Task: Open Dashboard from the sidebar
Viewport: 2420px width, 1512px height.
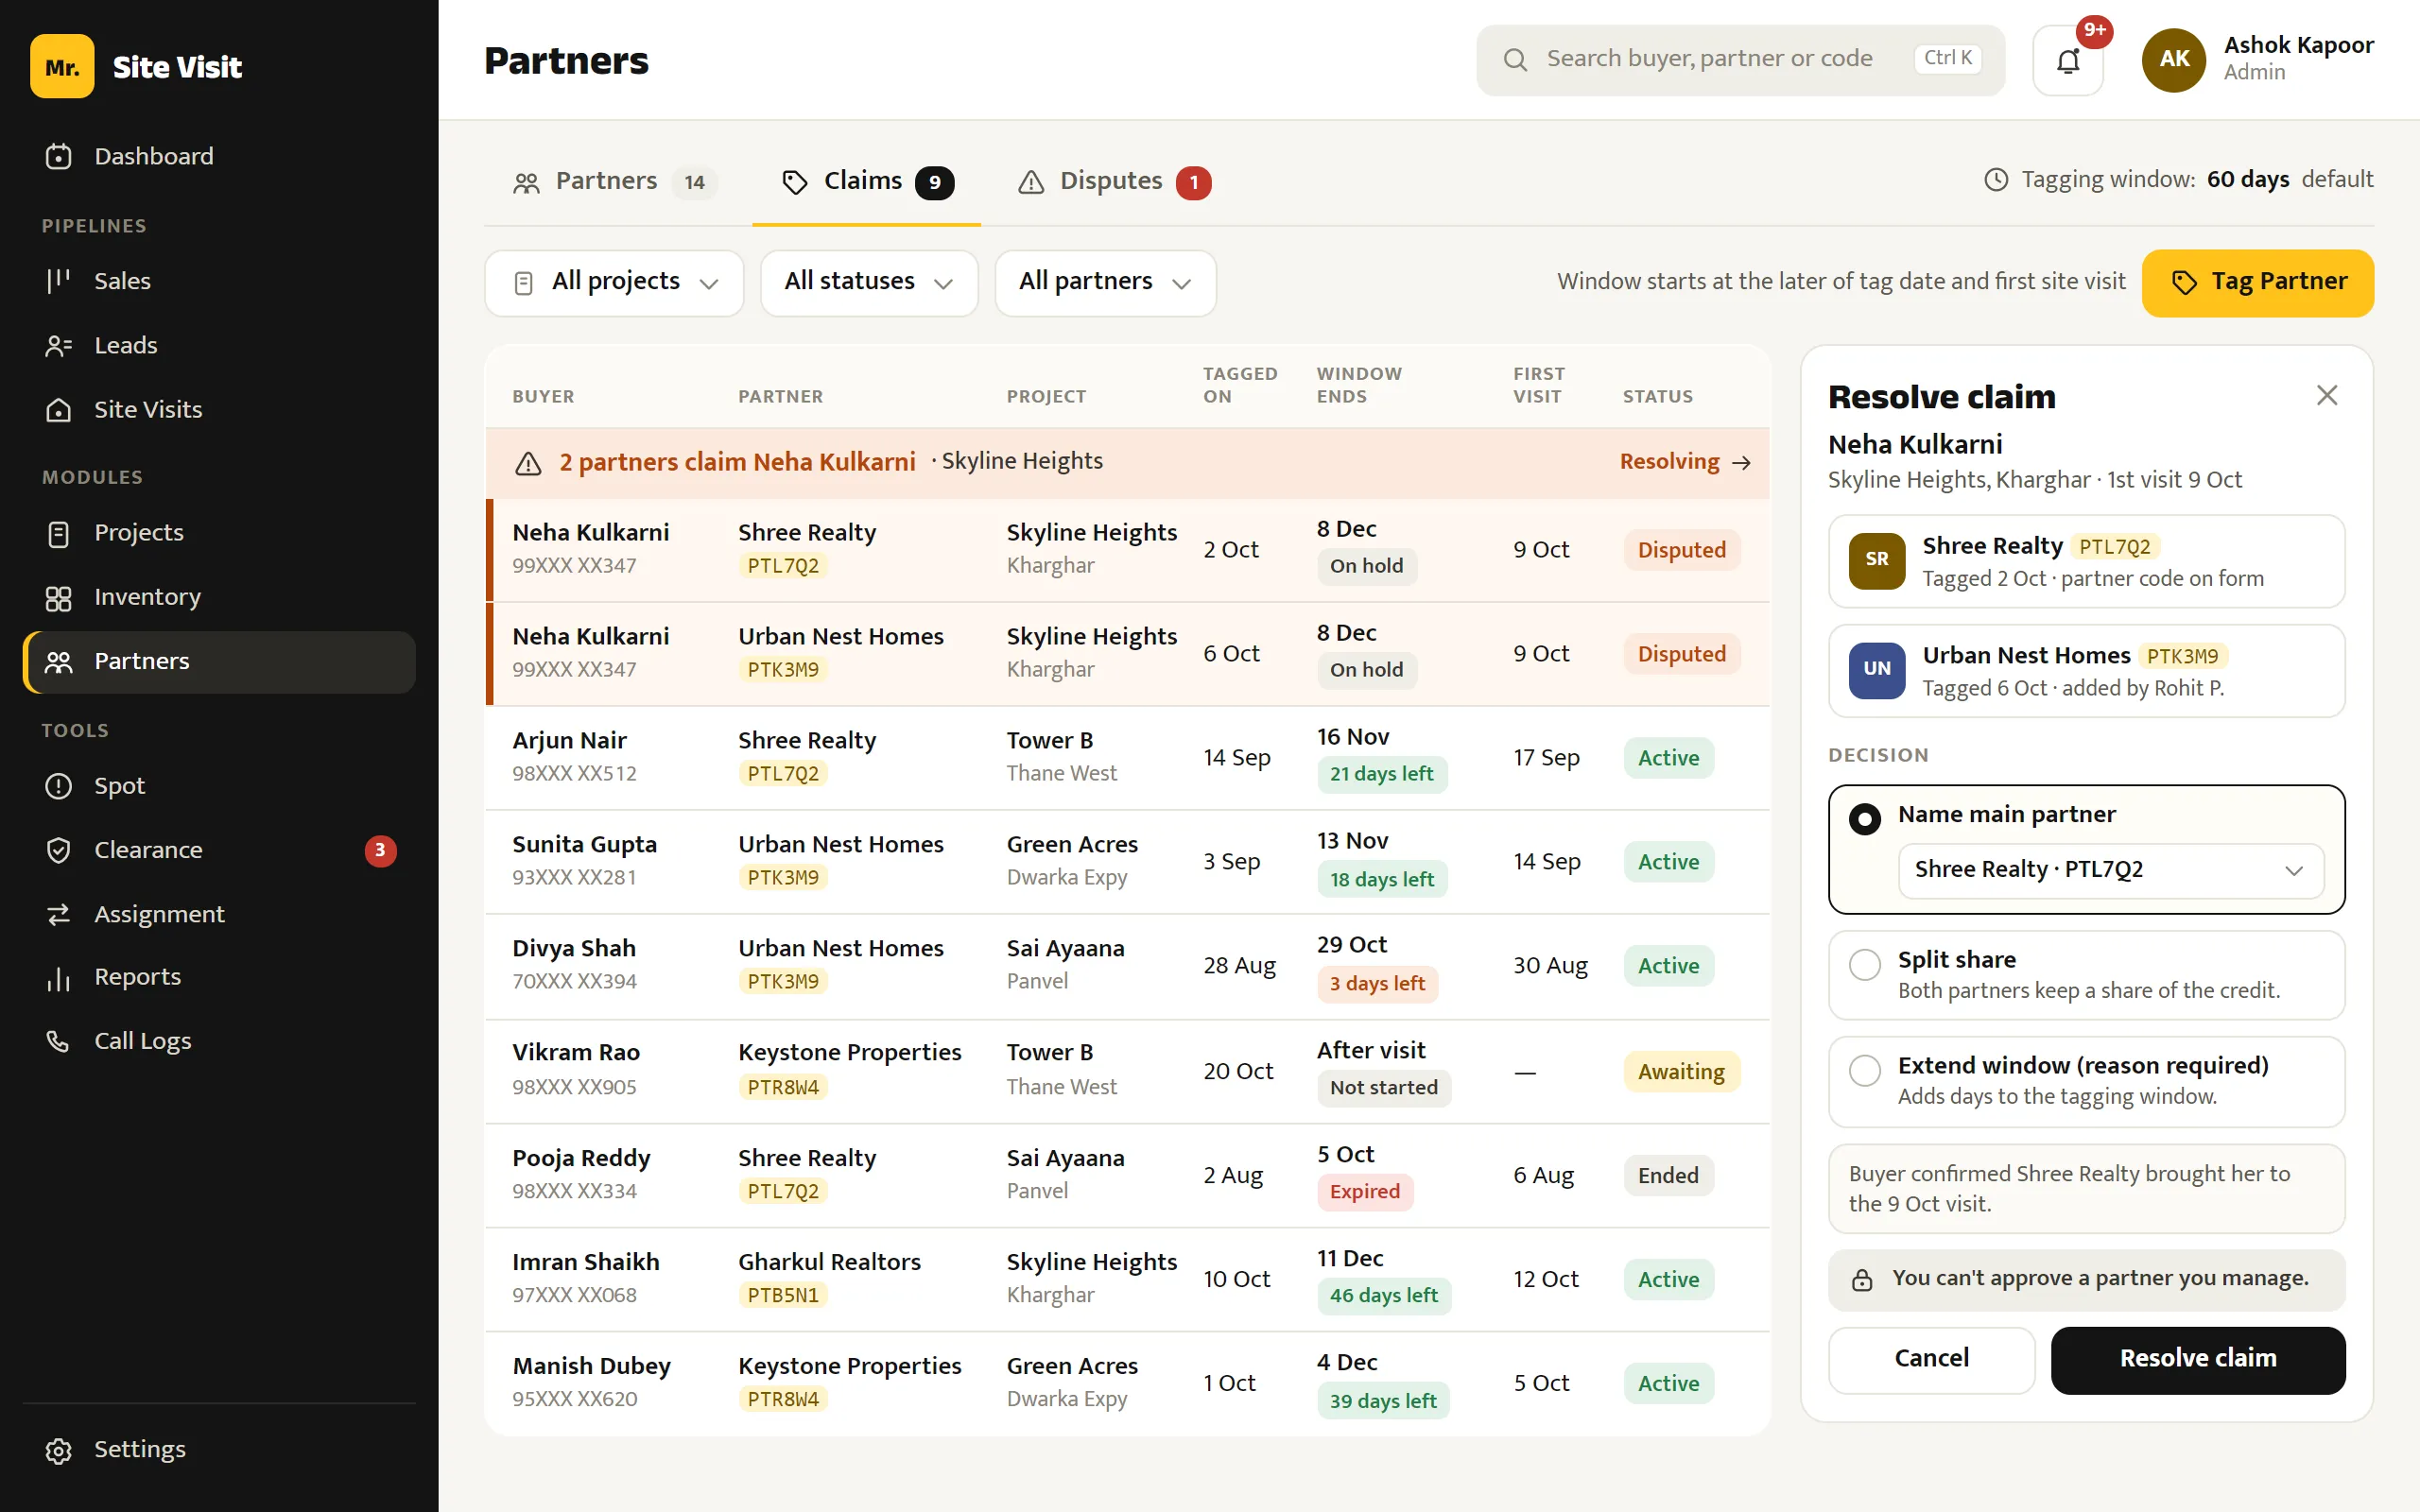Action: [x=219, y=156]
